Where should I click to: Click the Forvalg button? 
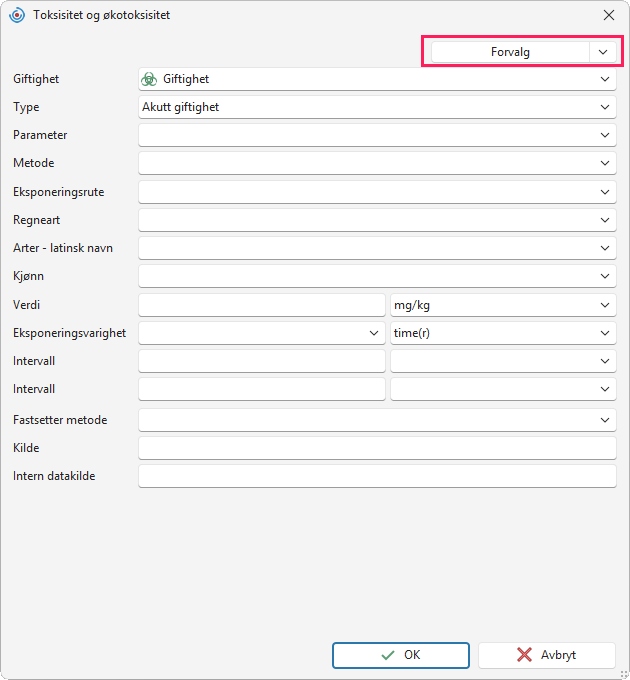[x=510, y=52]
